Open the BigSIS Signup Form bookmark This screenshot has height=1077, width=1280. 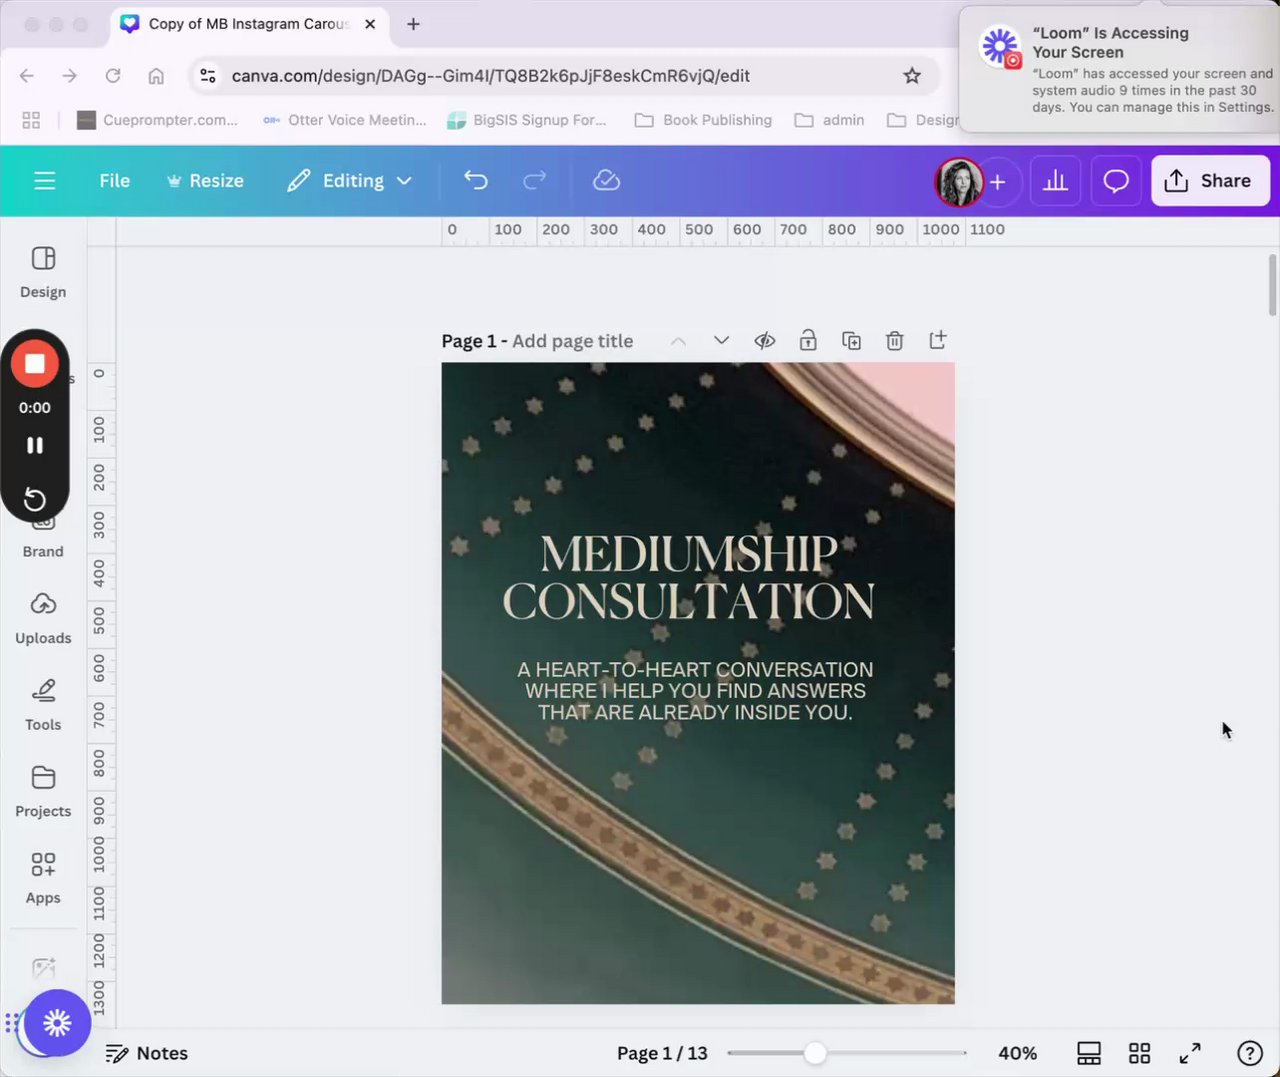coord(527,120)
